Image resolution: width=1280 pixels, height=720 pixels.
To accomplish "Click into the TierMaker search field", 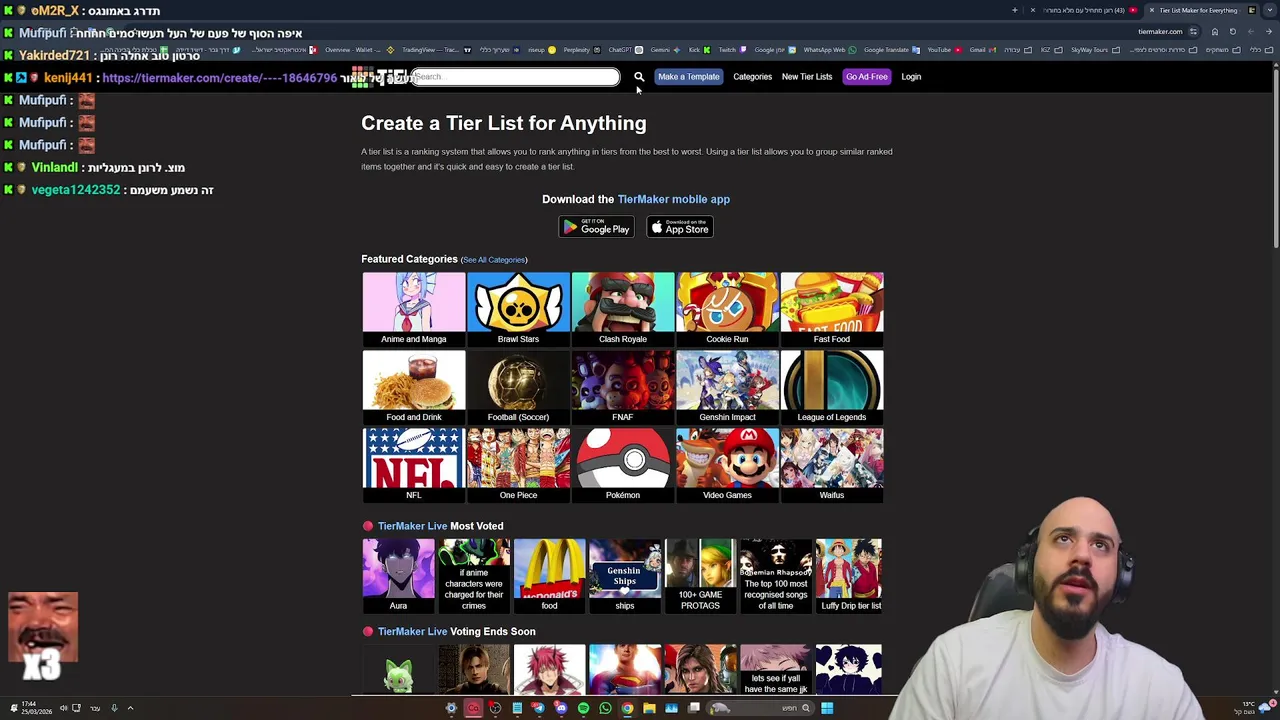I will click(516, 77).
